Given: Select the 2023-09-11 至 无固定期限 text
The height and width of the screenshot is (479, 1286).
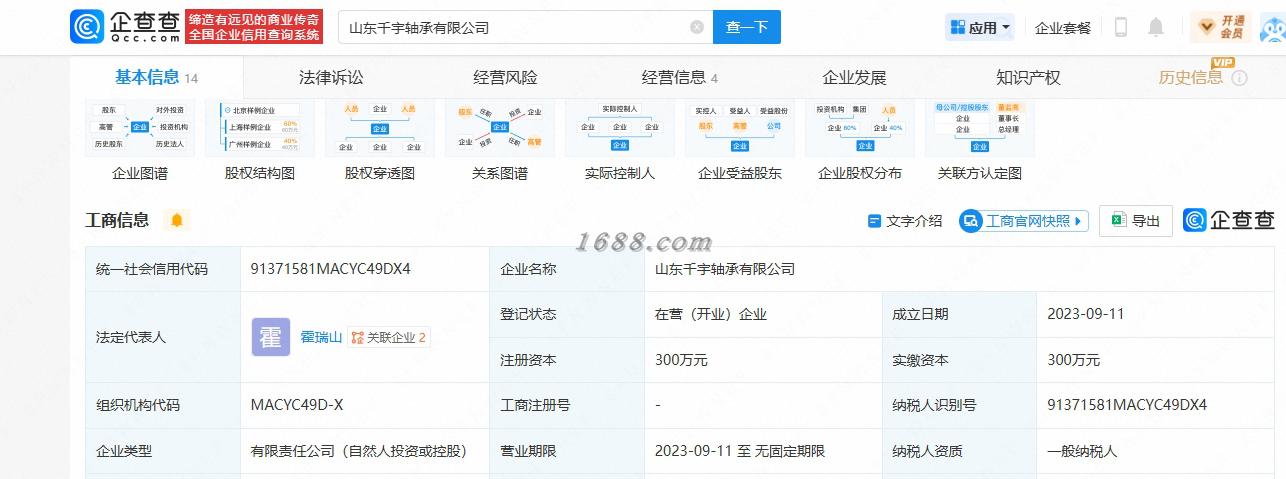Looking at the screenshot, I should pyautogui.click(x=740, y=451).
